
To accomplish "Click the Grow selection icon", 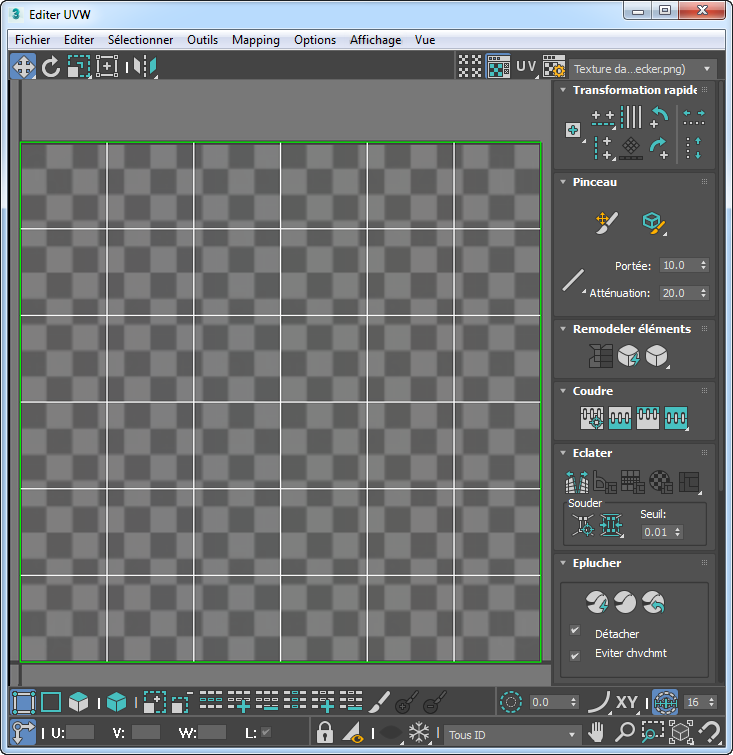I will pyautogui.click(x=155, y=703).
